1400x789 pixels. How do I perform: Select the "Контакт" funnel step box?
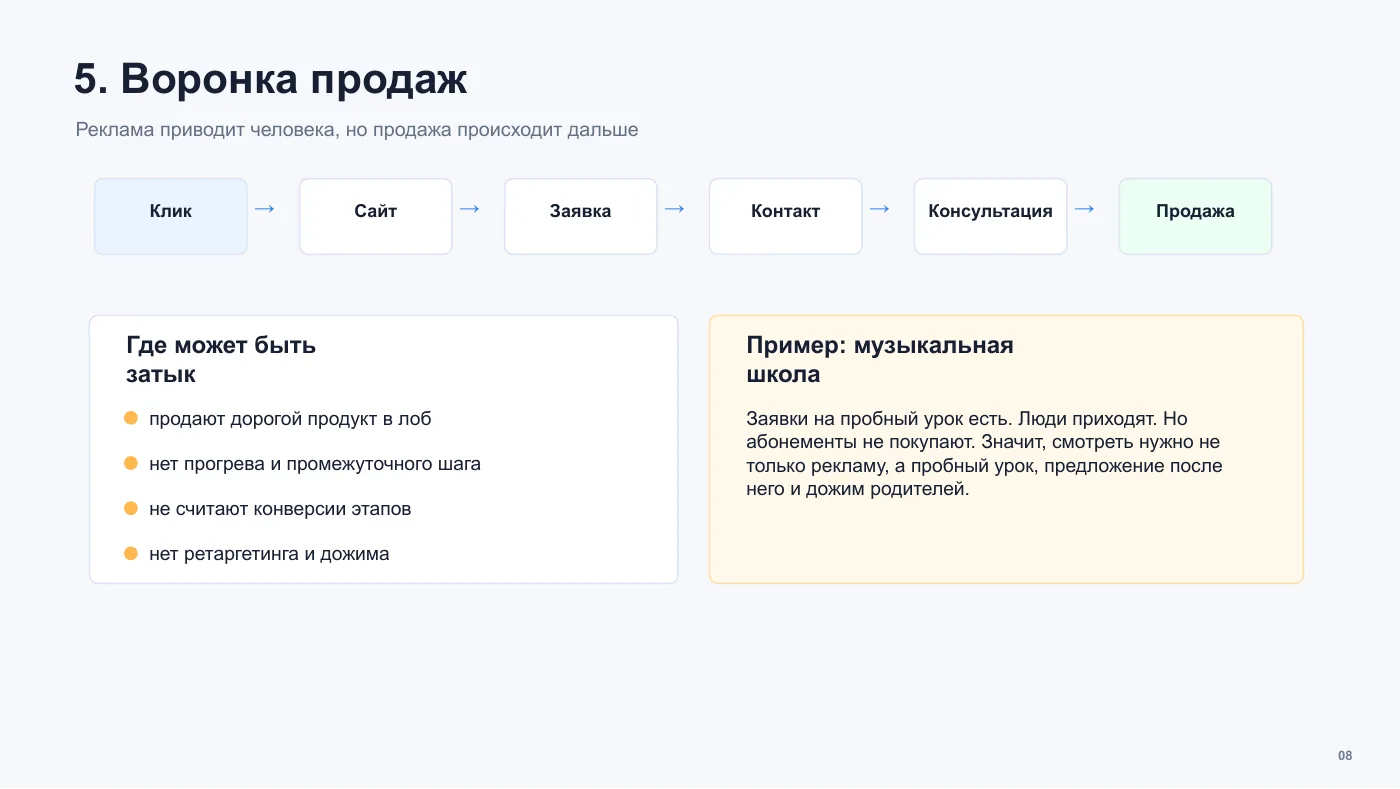pos(786,216)
